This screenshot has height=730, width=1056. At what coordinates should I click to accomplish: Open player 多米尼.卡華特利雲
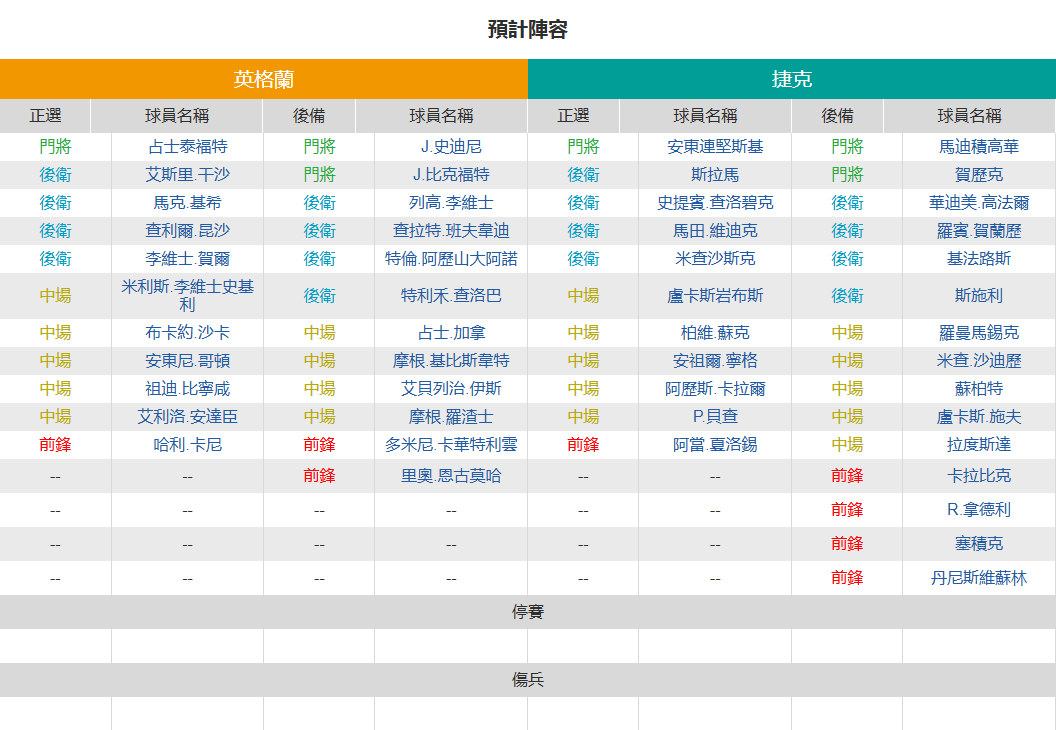point(451,445)
